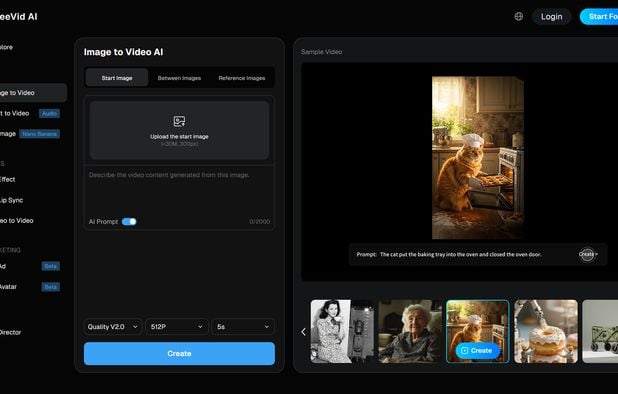Click the large blue Create button
618x394 pixels.
coord(179,353)
